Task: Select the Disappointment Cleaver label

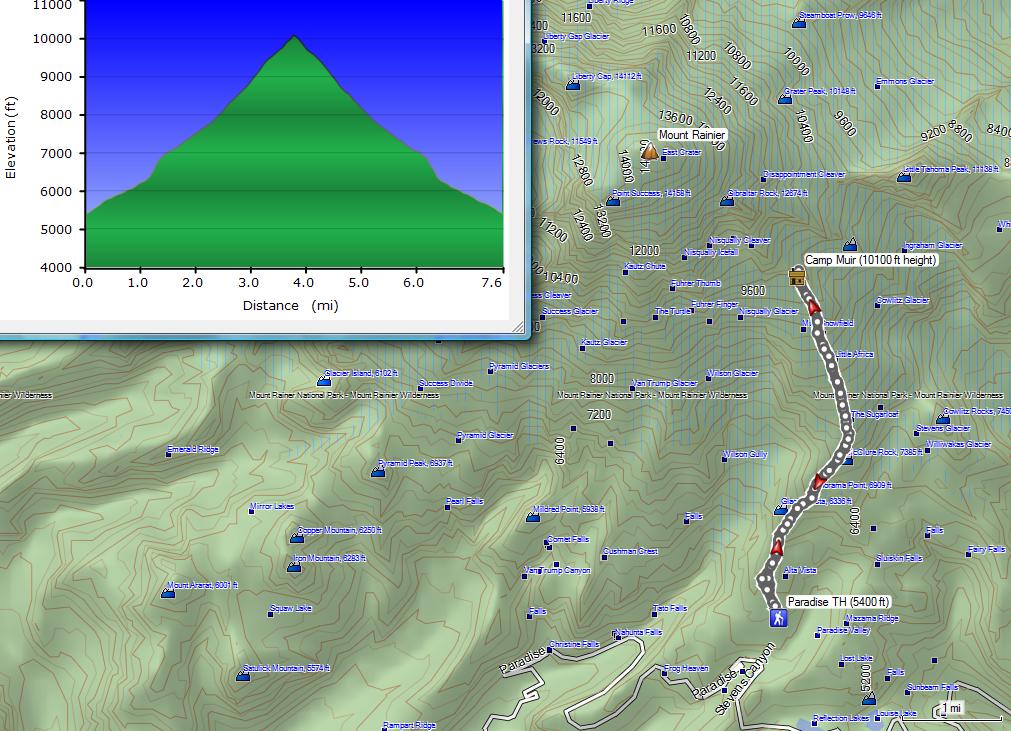Action: [803, 174]
